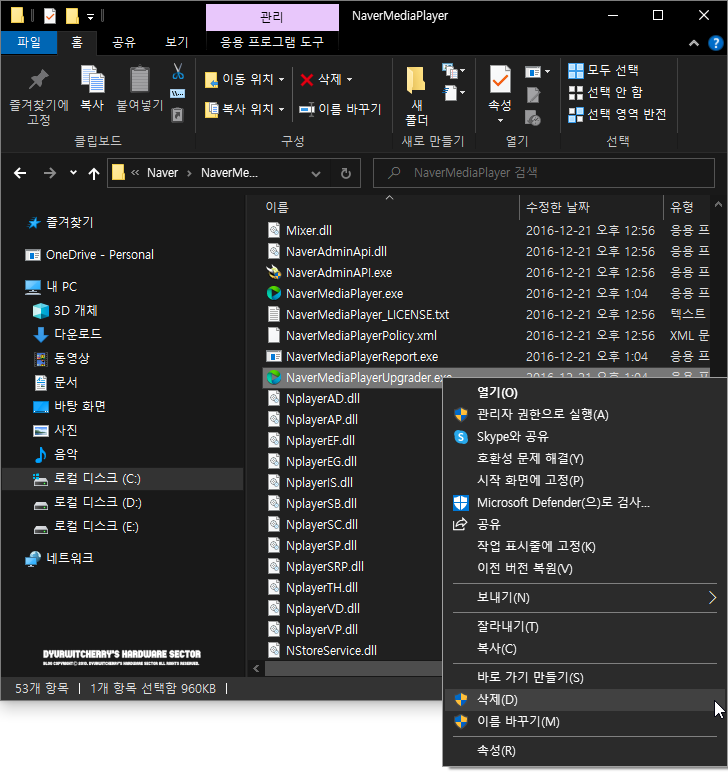Select the NaverMediaPlayer.exe file
The image size is (728, 780).
tap(344, 293)
